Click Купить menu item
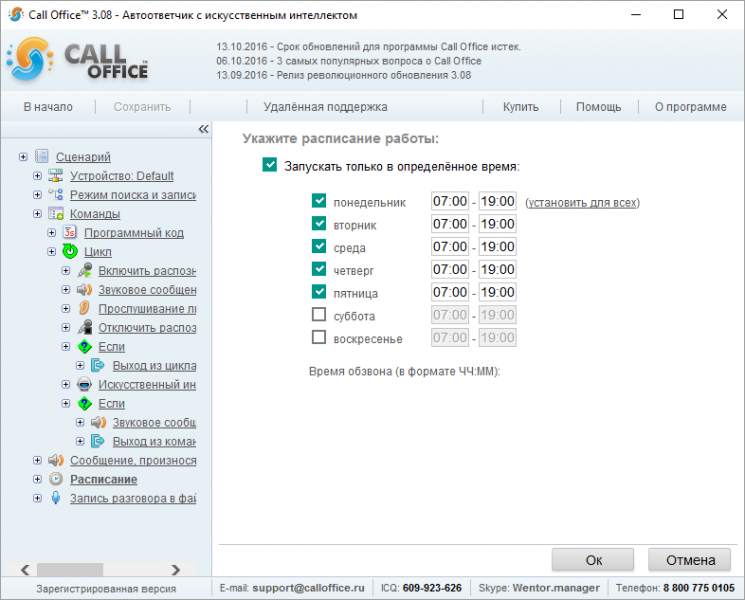The height and width of the screenshot is (600, 745). pyautogui.click(x=521, y=107)
